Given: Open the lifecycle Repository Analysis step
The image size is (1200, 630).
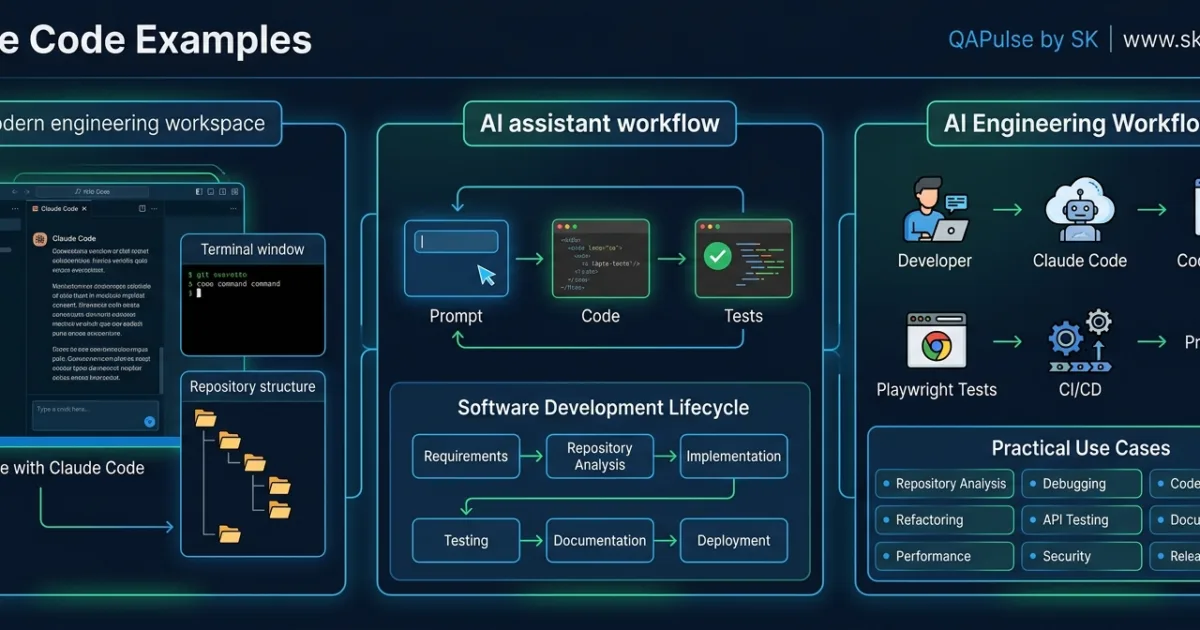Looking at the screenshot, I should point(600,456).
